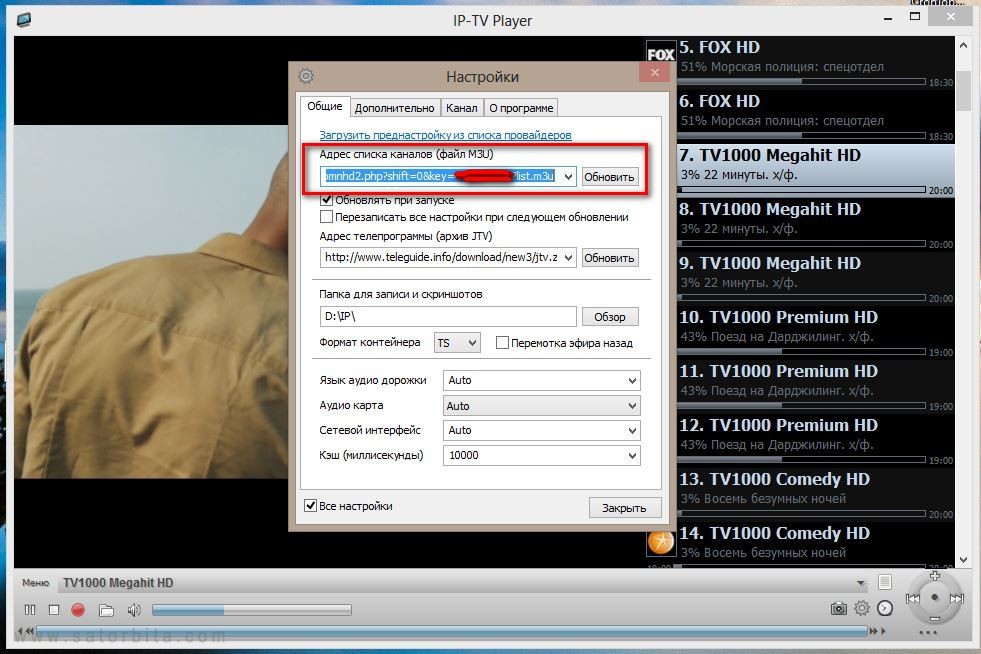Click the Загрузить преднастройку из списка провайдеров link

coord(445,135)
